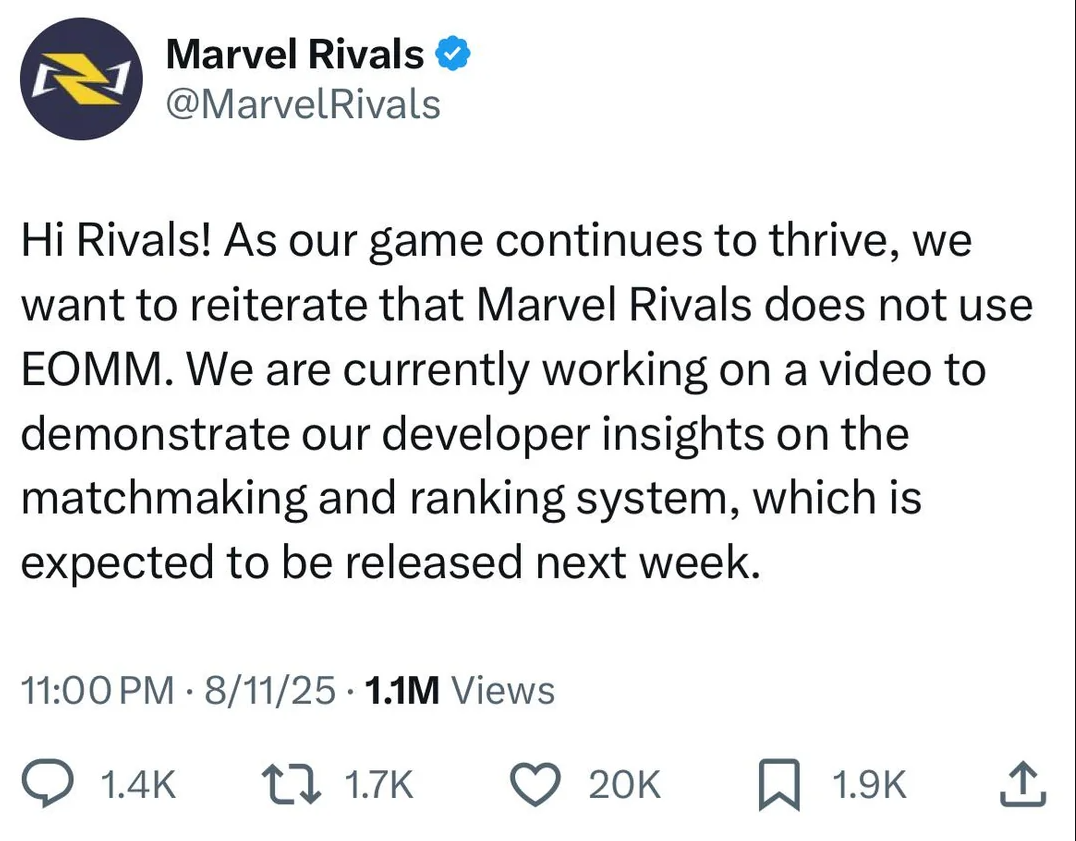Click the blue verified badge

pos(457,54)
